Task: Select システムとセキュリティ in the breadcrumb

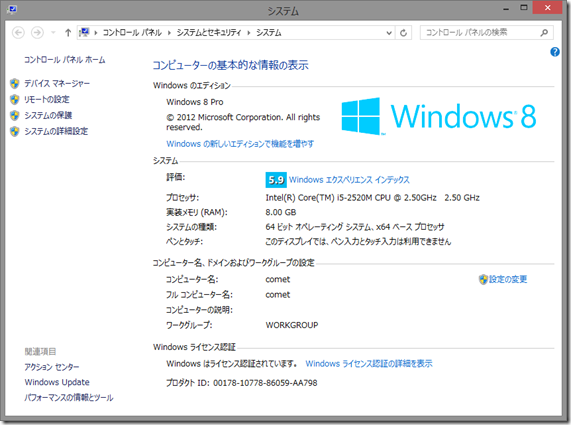Action: point(209,33)
